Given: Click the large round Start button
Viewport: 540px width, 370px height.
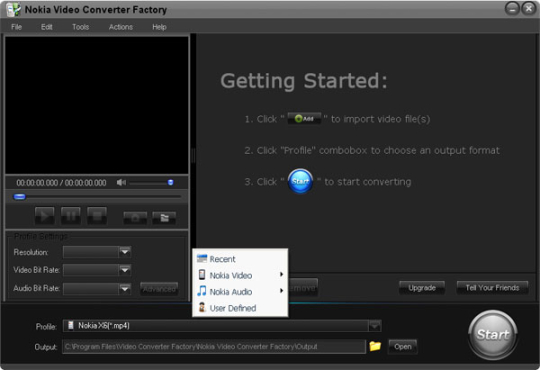Looking at the screenshot, I should coord(493,334).
